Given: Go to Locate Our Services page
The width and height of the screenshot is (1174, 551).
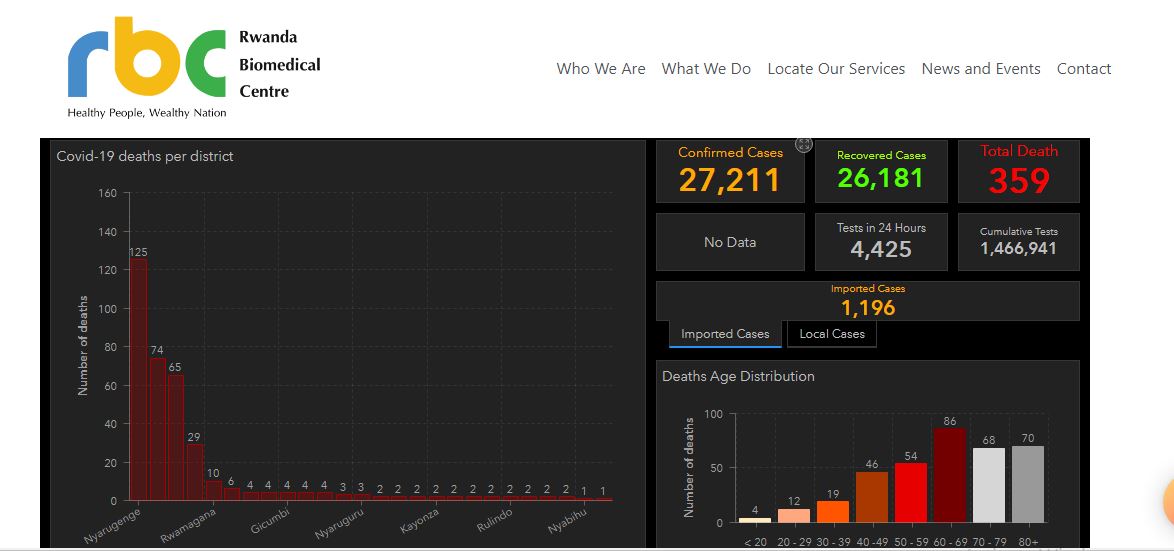Looking at the screenshot, I should click(x=836, y=69).
